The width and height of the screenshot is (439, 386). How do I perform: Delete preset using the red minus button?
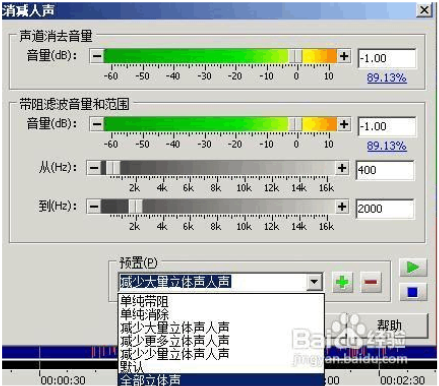click(x=371, y=282)
